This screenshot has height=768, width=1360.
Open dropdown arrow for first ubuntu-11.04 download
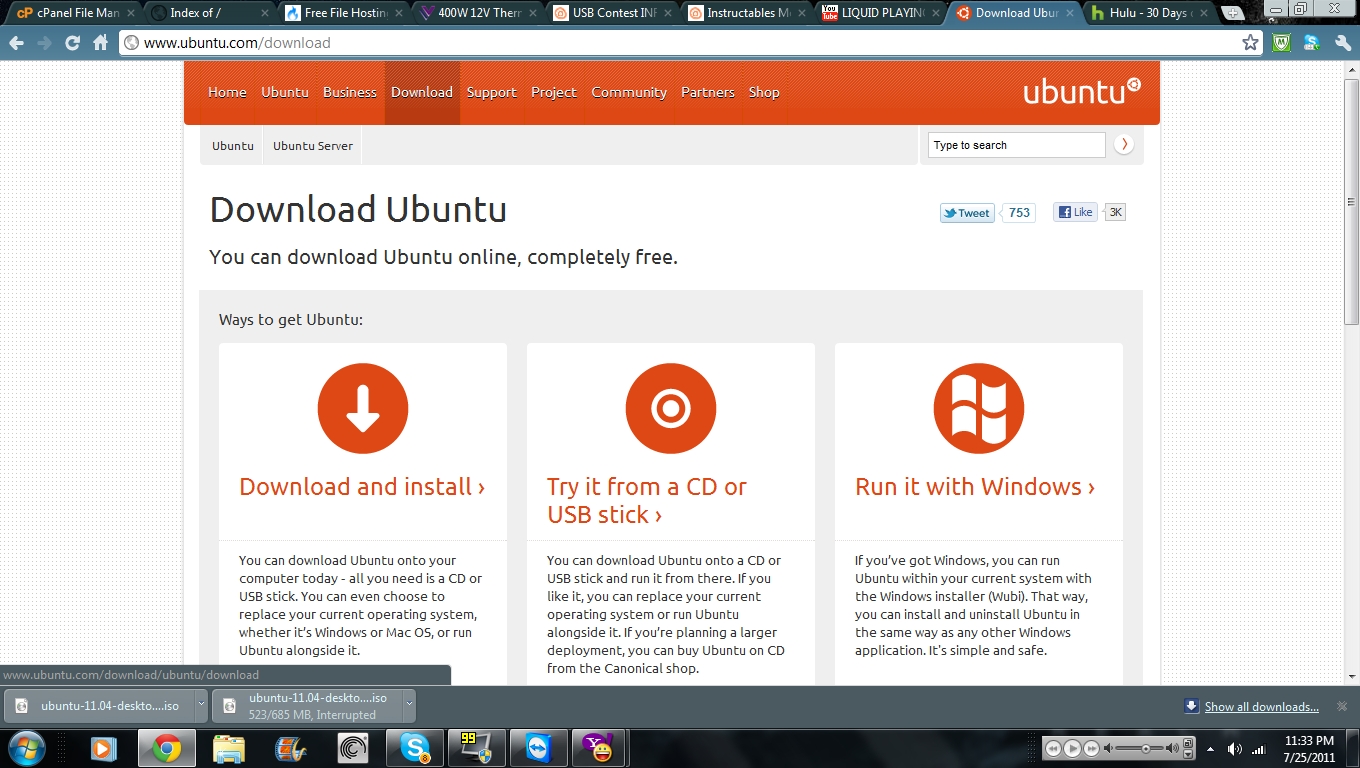click(x=201, y=705)
